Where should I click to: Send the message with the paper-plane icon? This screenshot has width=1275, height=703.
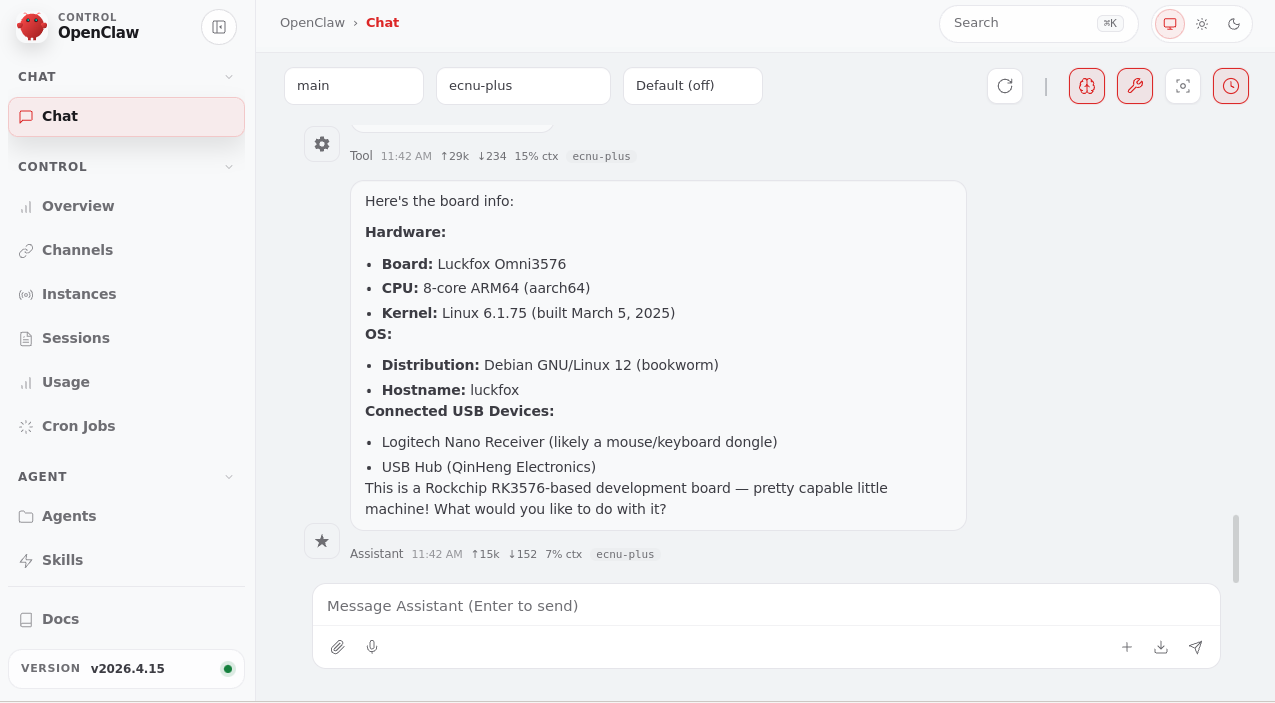1195,647
